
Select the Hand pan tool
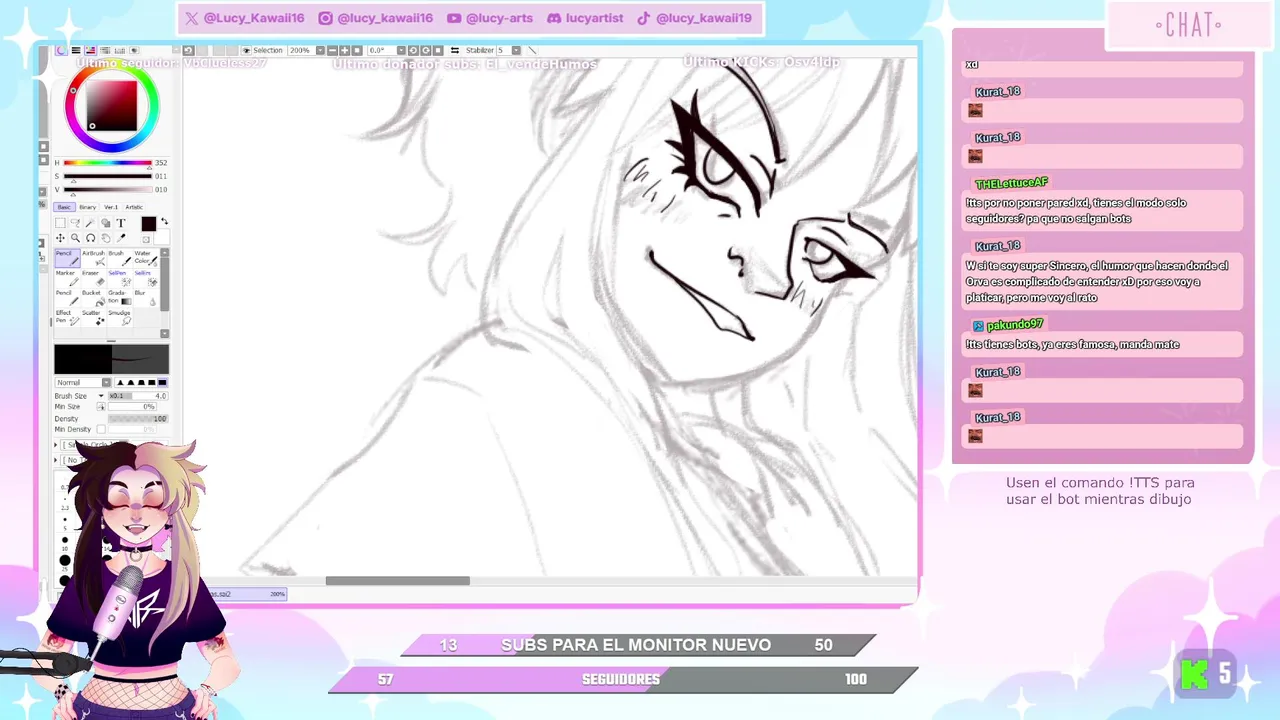tap(106, 238)
